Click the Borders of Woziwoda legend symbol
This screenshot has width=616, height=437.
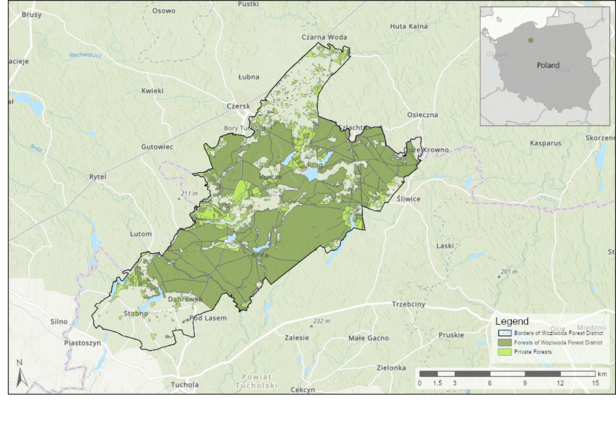[505, 332]
